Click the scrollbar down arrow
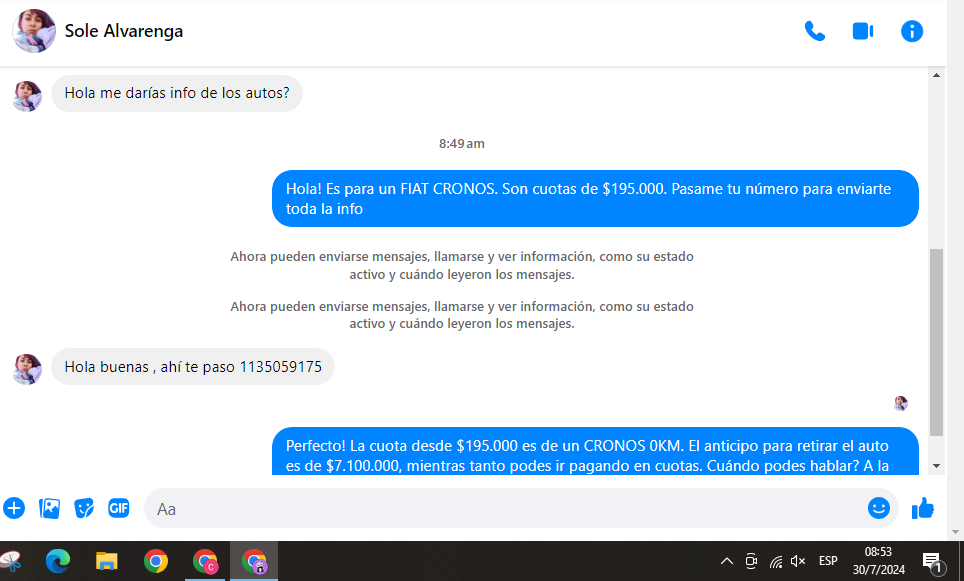 [936, 466]
